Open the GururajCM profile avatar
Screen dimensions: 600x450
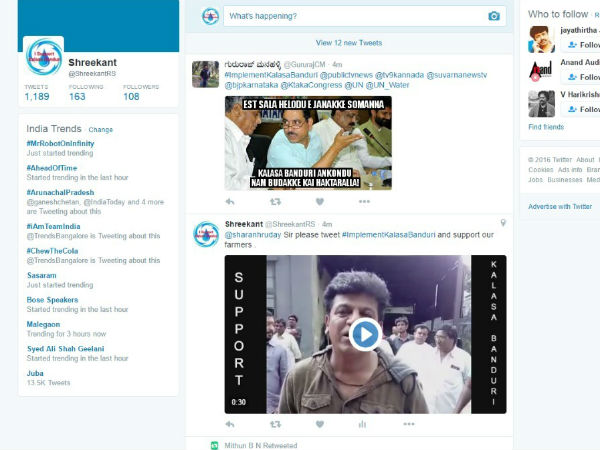tap(205, 74)
